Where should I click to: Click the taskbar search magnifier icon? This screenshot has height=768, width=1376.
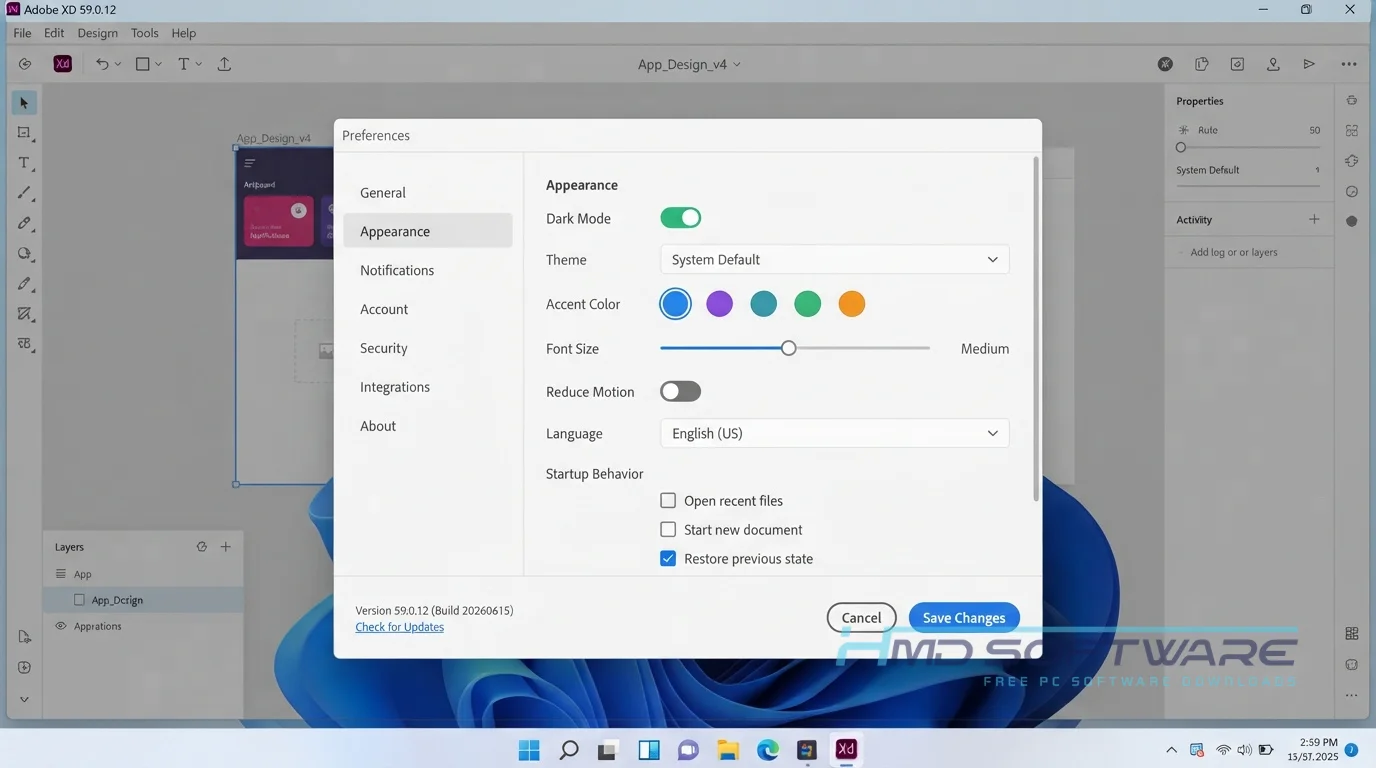(x=568, y=749)
